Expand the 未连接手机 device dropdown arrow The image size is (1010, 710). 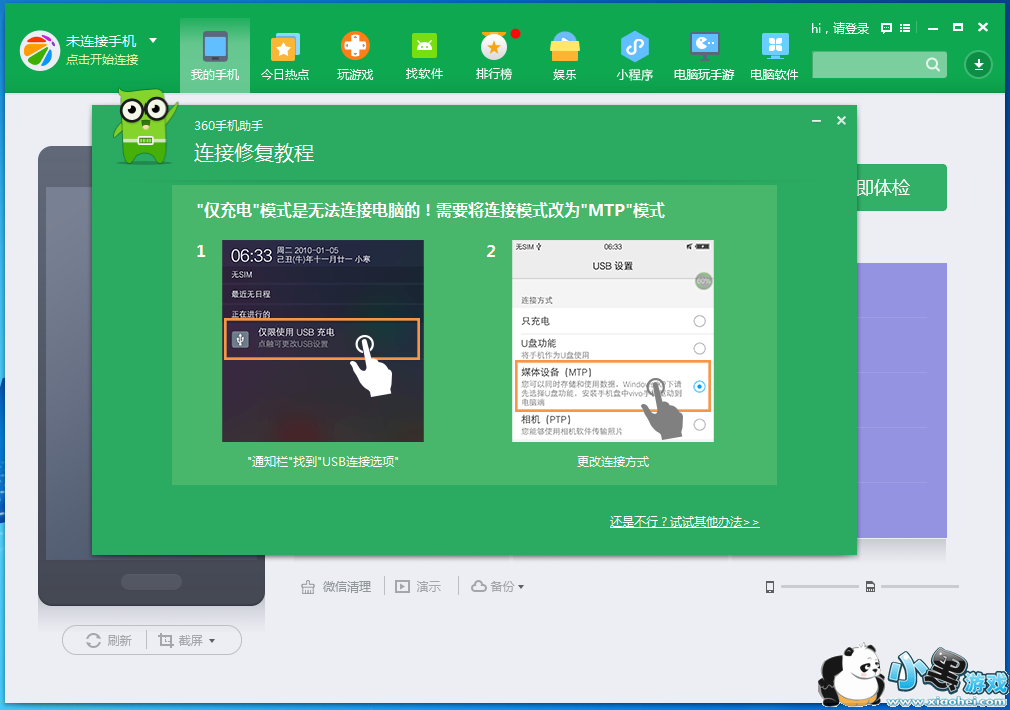[153, 41]
